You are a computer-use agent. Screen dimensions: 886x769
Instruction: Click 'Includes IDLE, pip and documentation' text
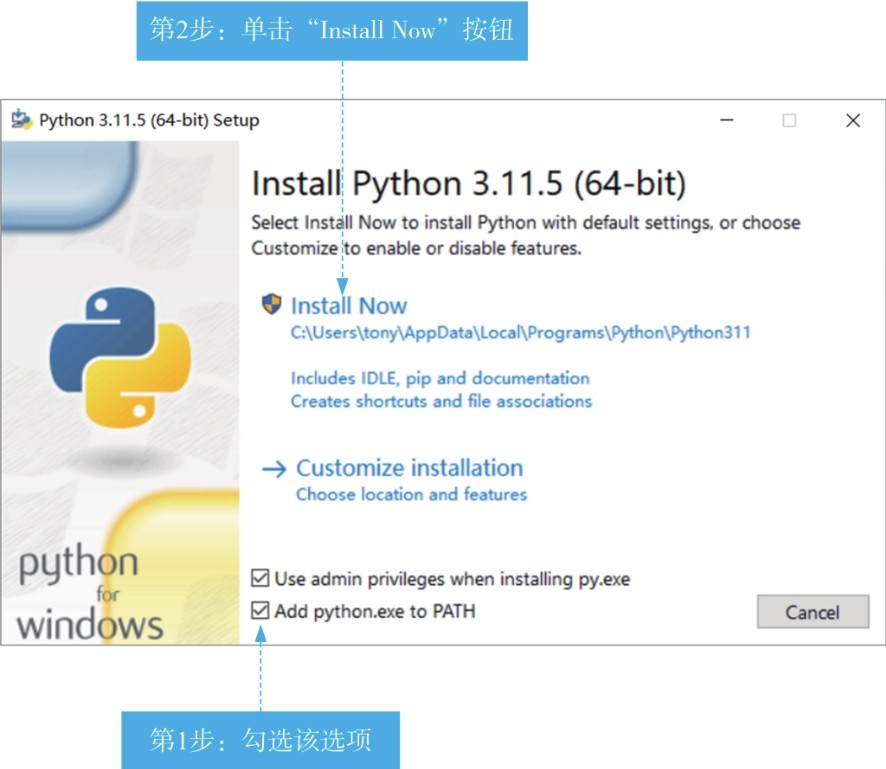pos(440,378)
